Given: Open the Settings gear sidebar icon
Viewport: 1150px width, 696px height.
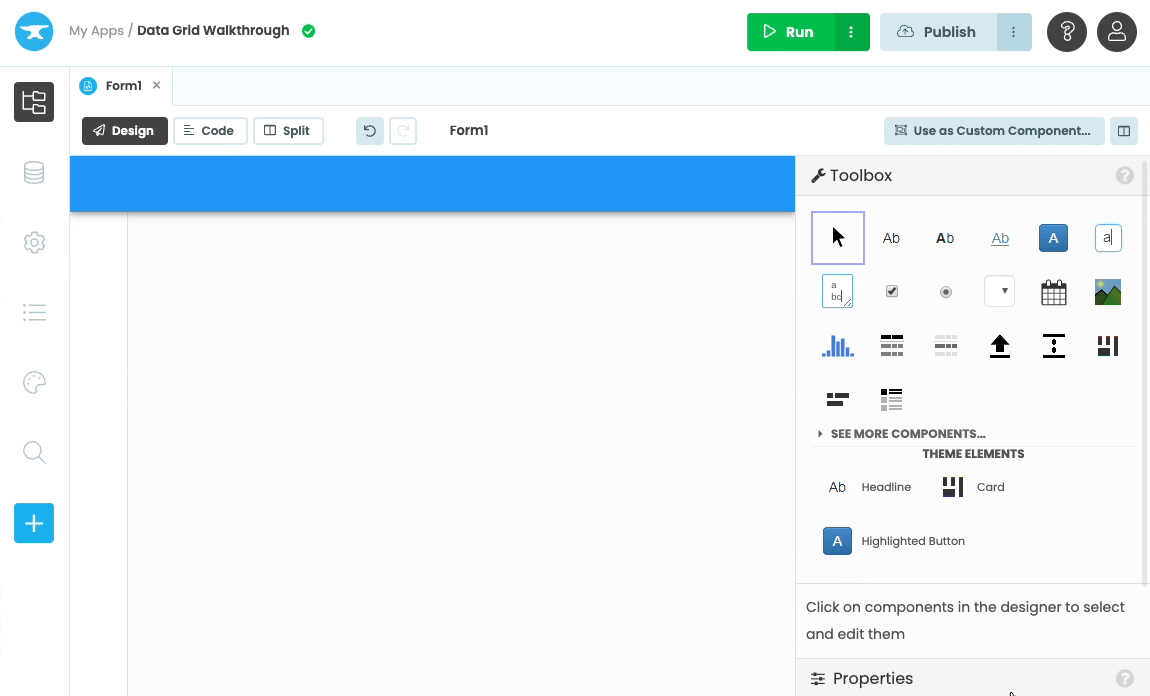Looking at the screenshot, I should click(x=34, y=243).
